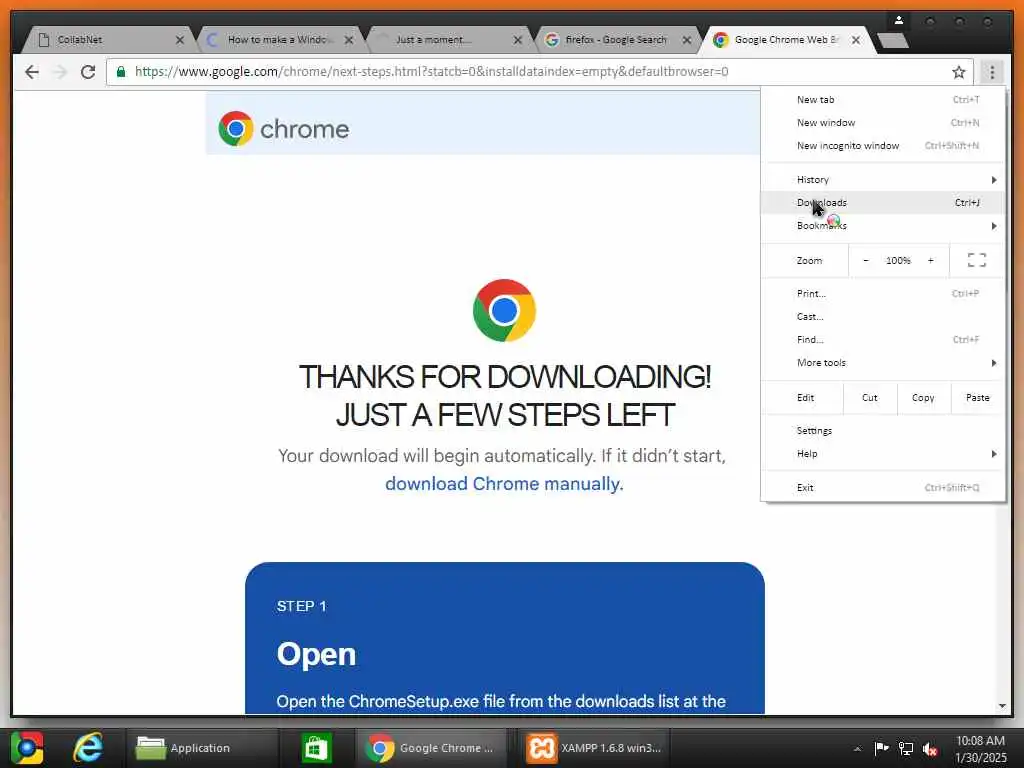Expand the Help submenu

point(883,453)
